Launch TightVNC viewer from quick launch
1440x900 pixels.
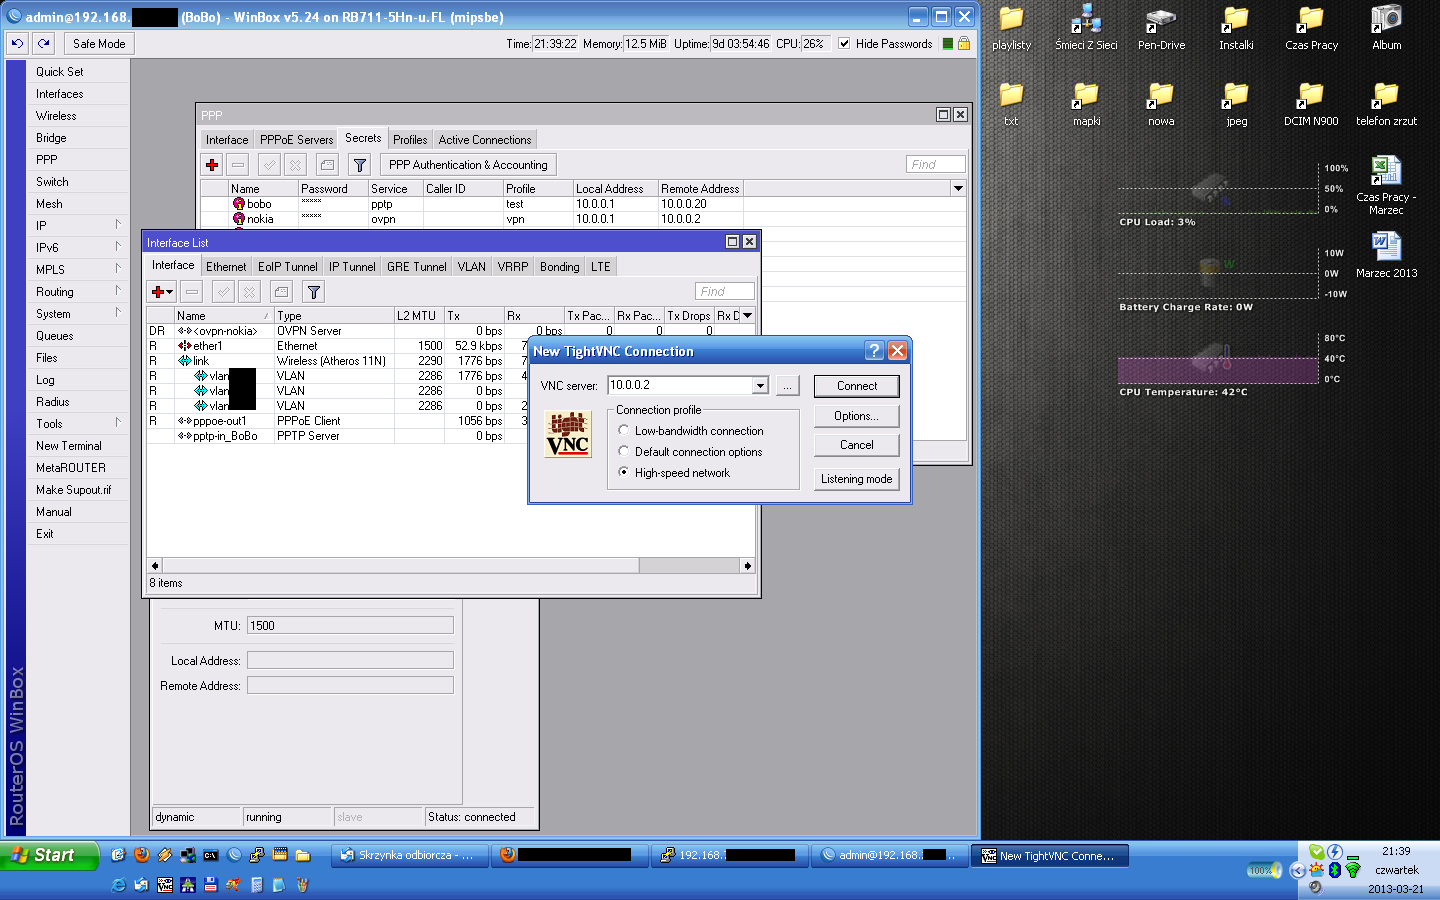click(x=165, y=885)
